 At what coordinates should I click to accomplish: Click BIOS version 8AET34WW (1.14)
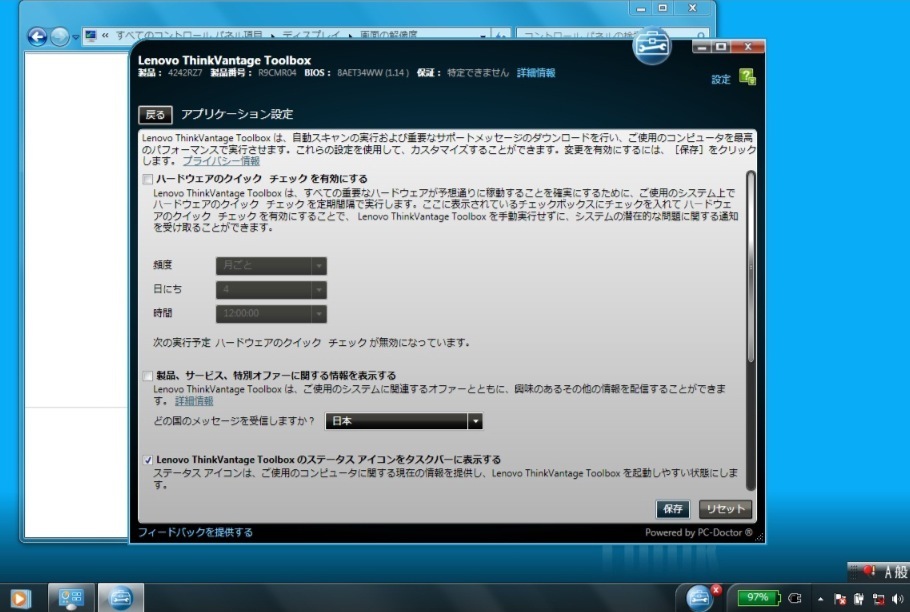[x=373, y=73]
